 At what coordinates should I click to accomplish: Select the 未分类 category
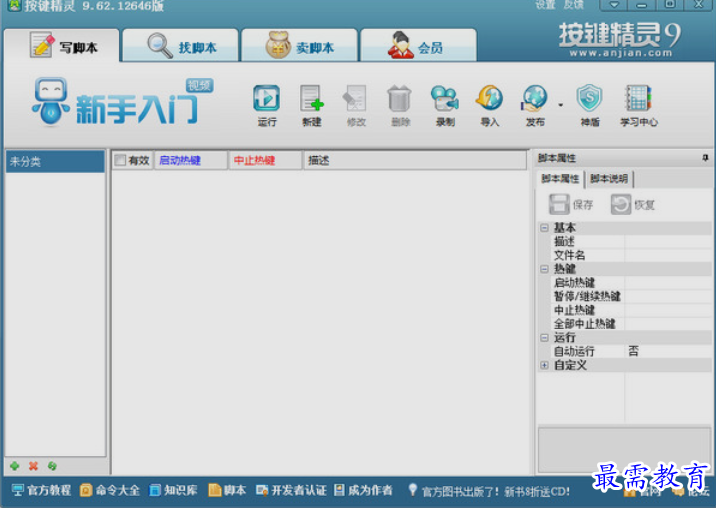55,161
